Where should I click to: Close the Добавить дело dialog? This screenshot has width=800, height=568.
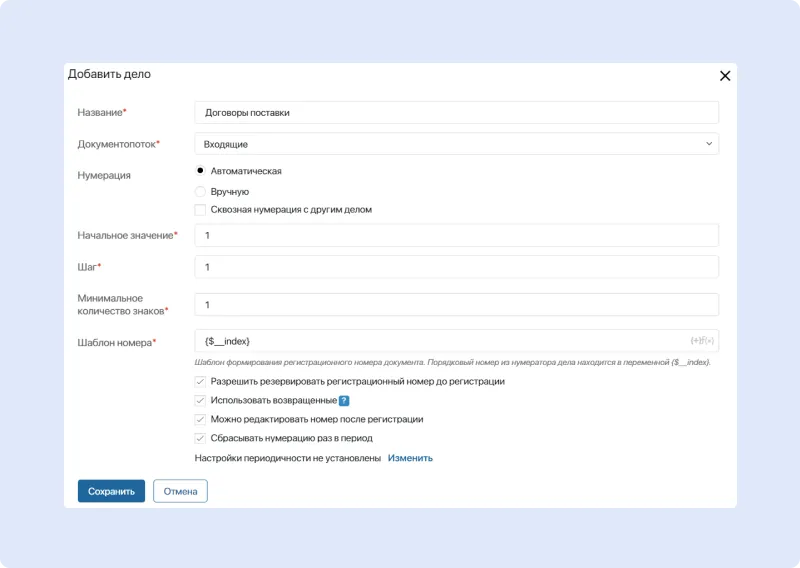pos(725,75)
